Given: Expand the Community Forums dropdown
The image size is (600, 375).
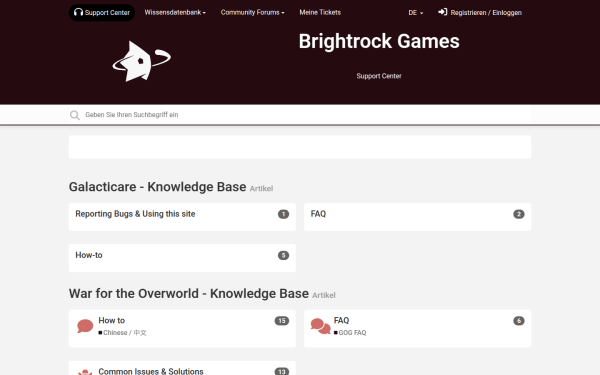Looking at the screenshot, I should pos(252,12).
